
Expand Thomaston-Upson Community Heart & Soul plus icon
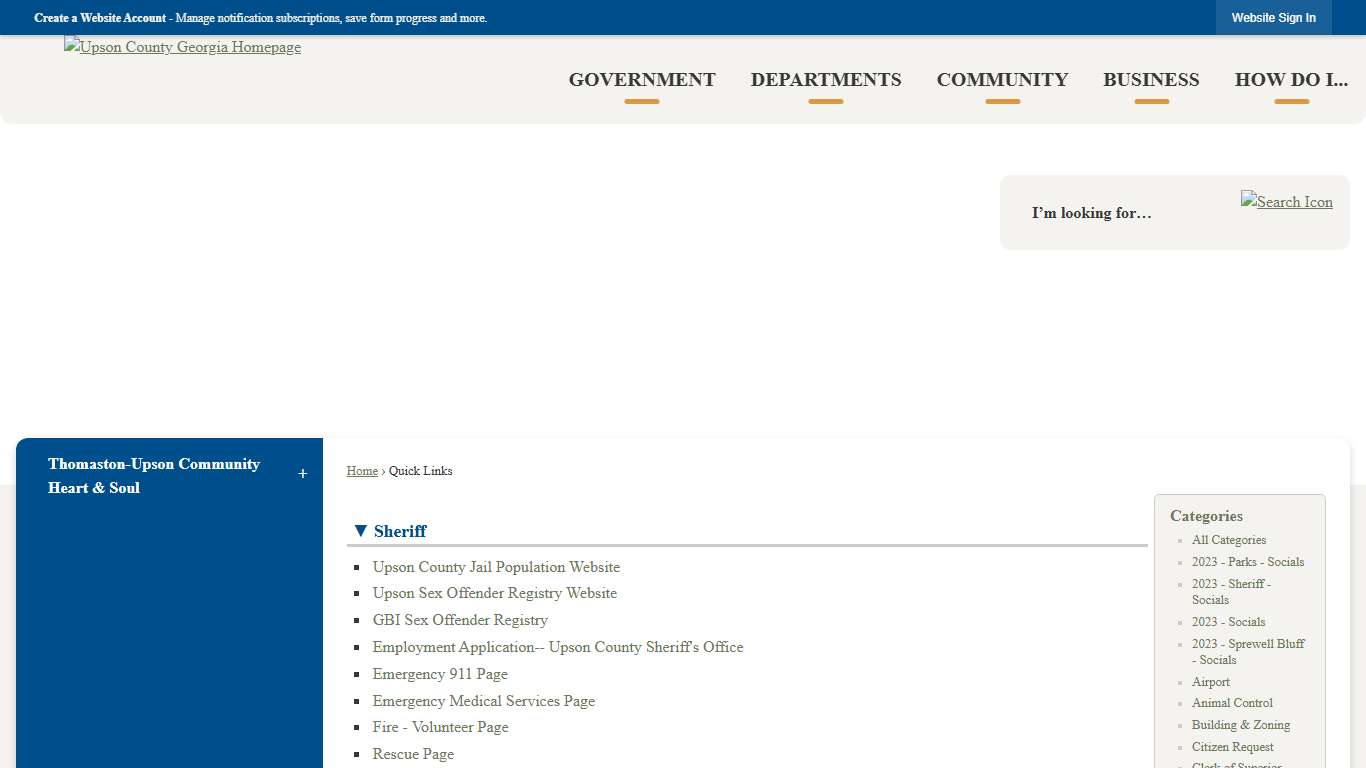(302, 474)
